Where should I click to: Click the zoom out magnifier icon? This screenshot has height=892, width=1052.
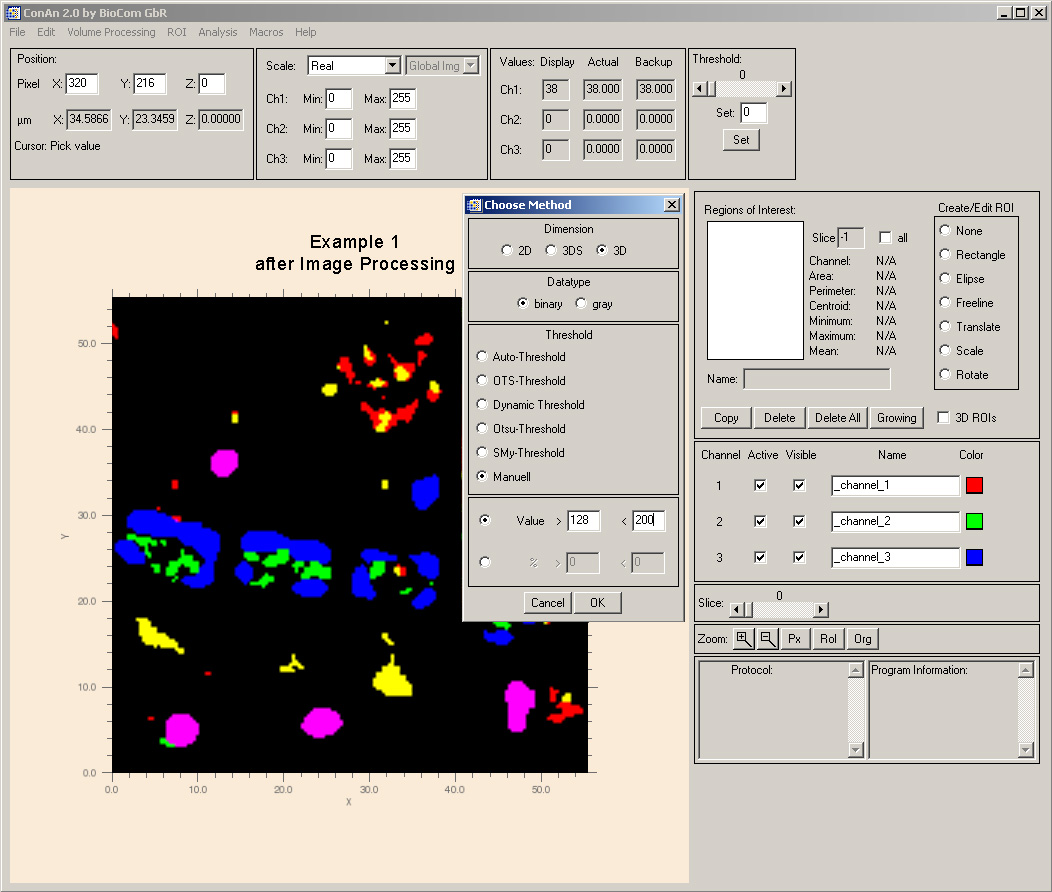(768, 638)
